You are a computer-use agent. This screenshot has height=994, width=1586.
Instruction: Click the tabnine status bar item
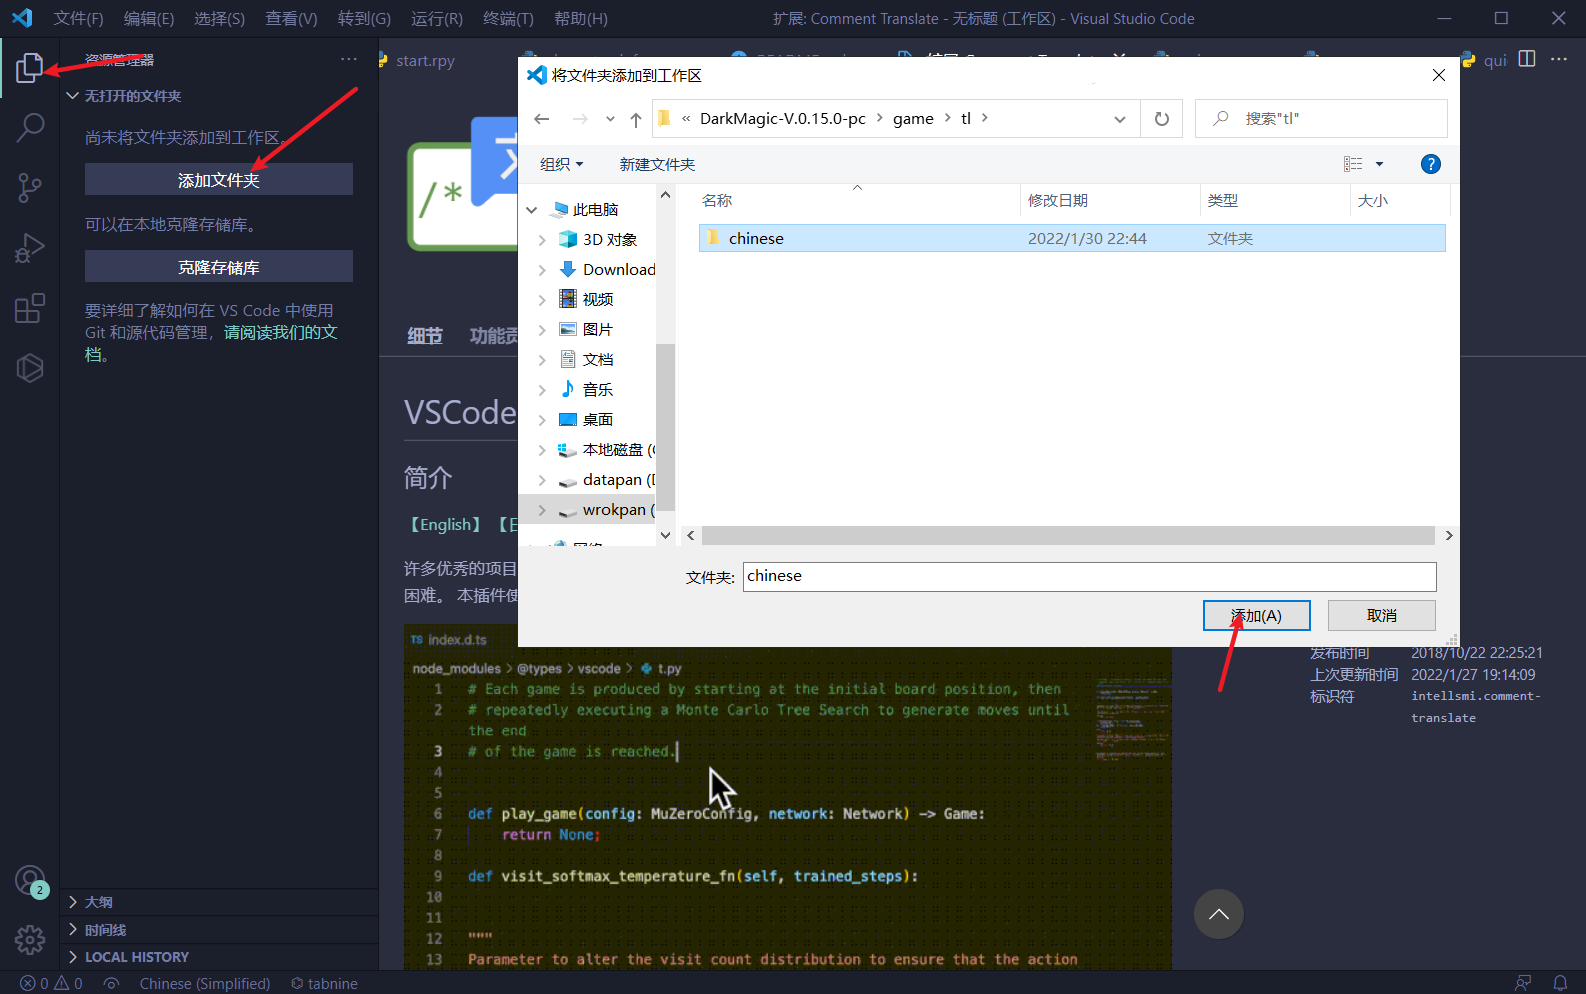[324, 983]
